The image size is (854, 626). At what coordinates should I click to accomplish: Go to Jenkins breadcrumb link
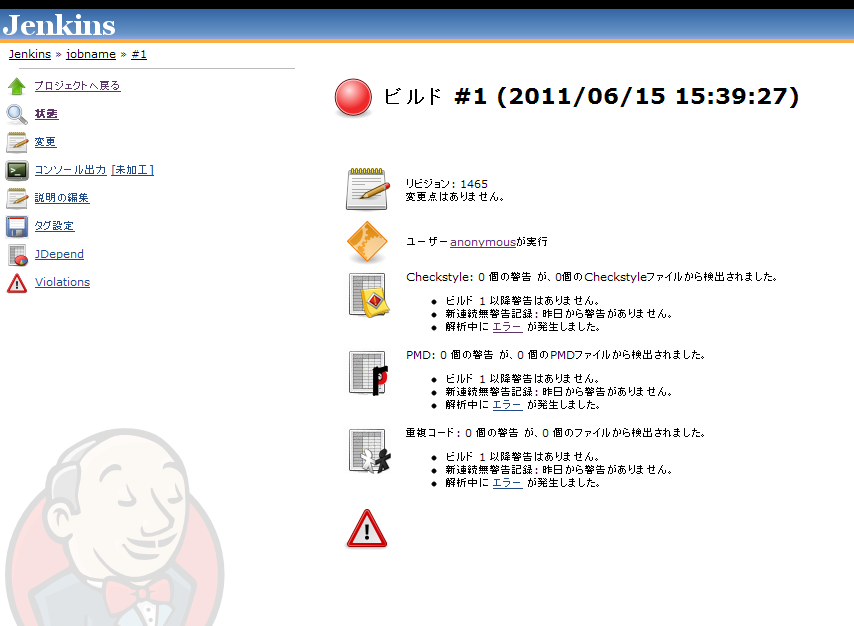click(x=30, y=54)
